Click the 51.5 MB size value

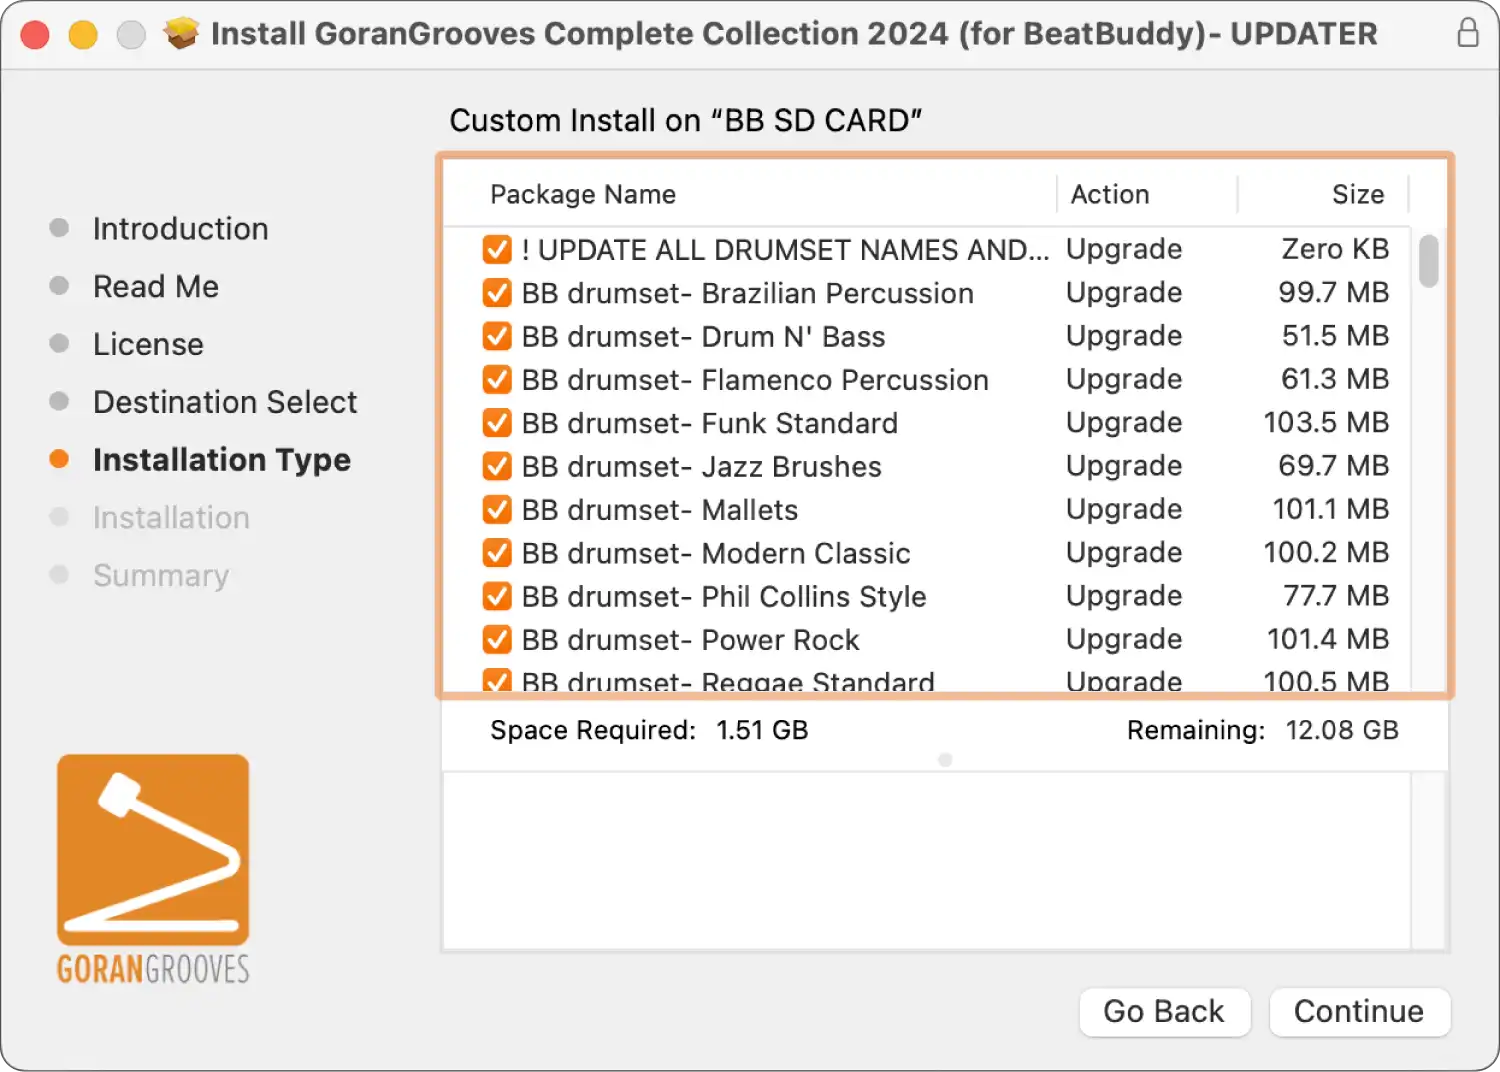pyautogui.click(x=1336, y=336)
